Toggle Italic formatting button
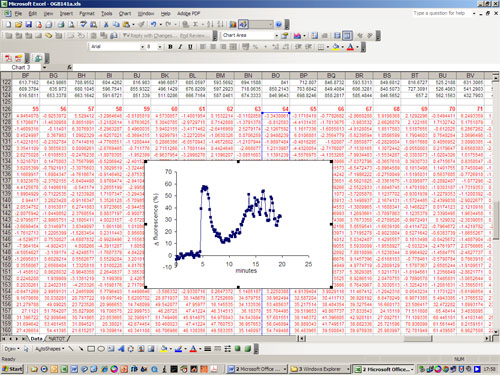This screenshot has width=500, height=376. click(180, 47)
